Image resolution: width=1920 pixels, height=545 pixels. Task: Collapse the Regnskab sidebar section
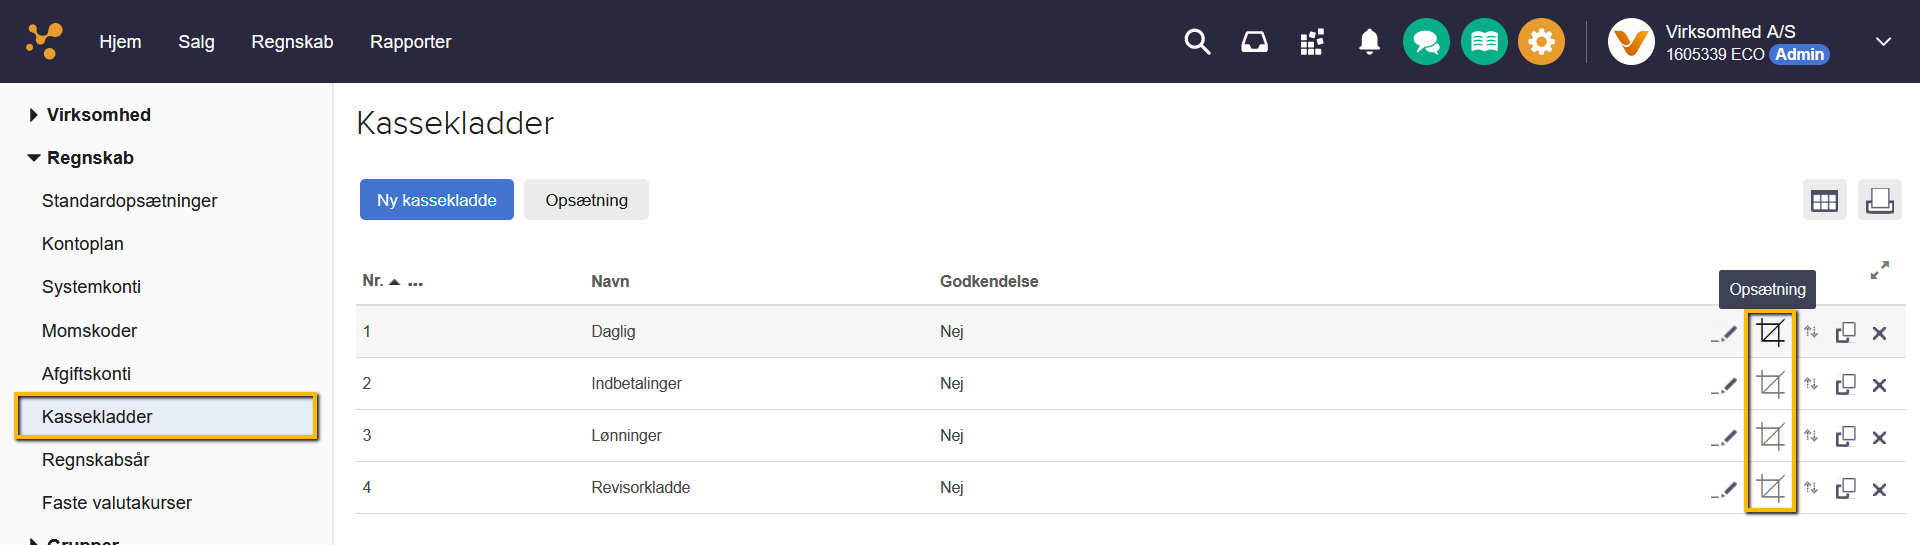pyautogui.click(x=34, y=158)
